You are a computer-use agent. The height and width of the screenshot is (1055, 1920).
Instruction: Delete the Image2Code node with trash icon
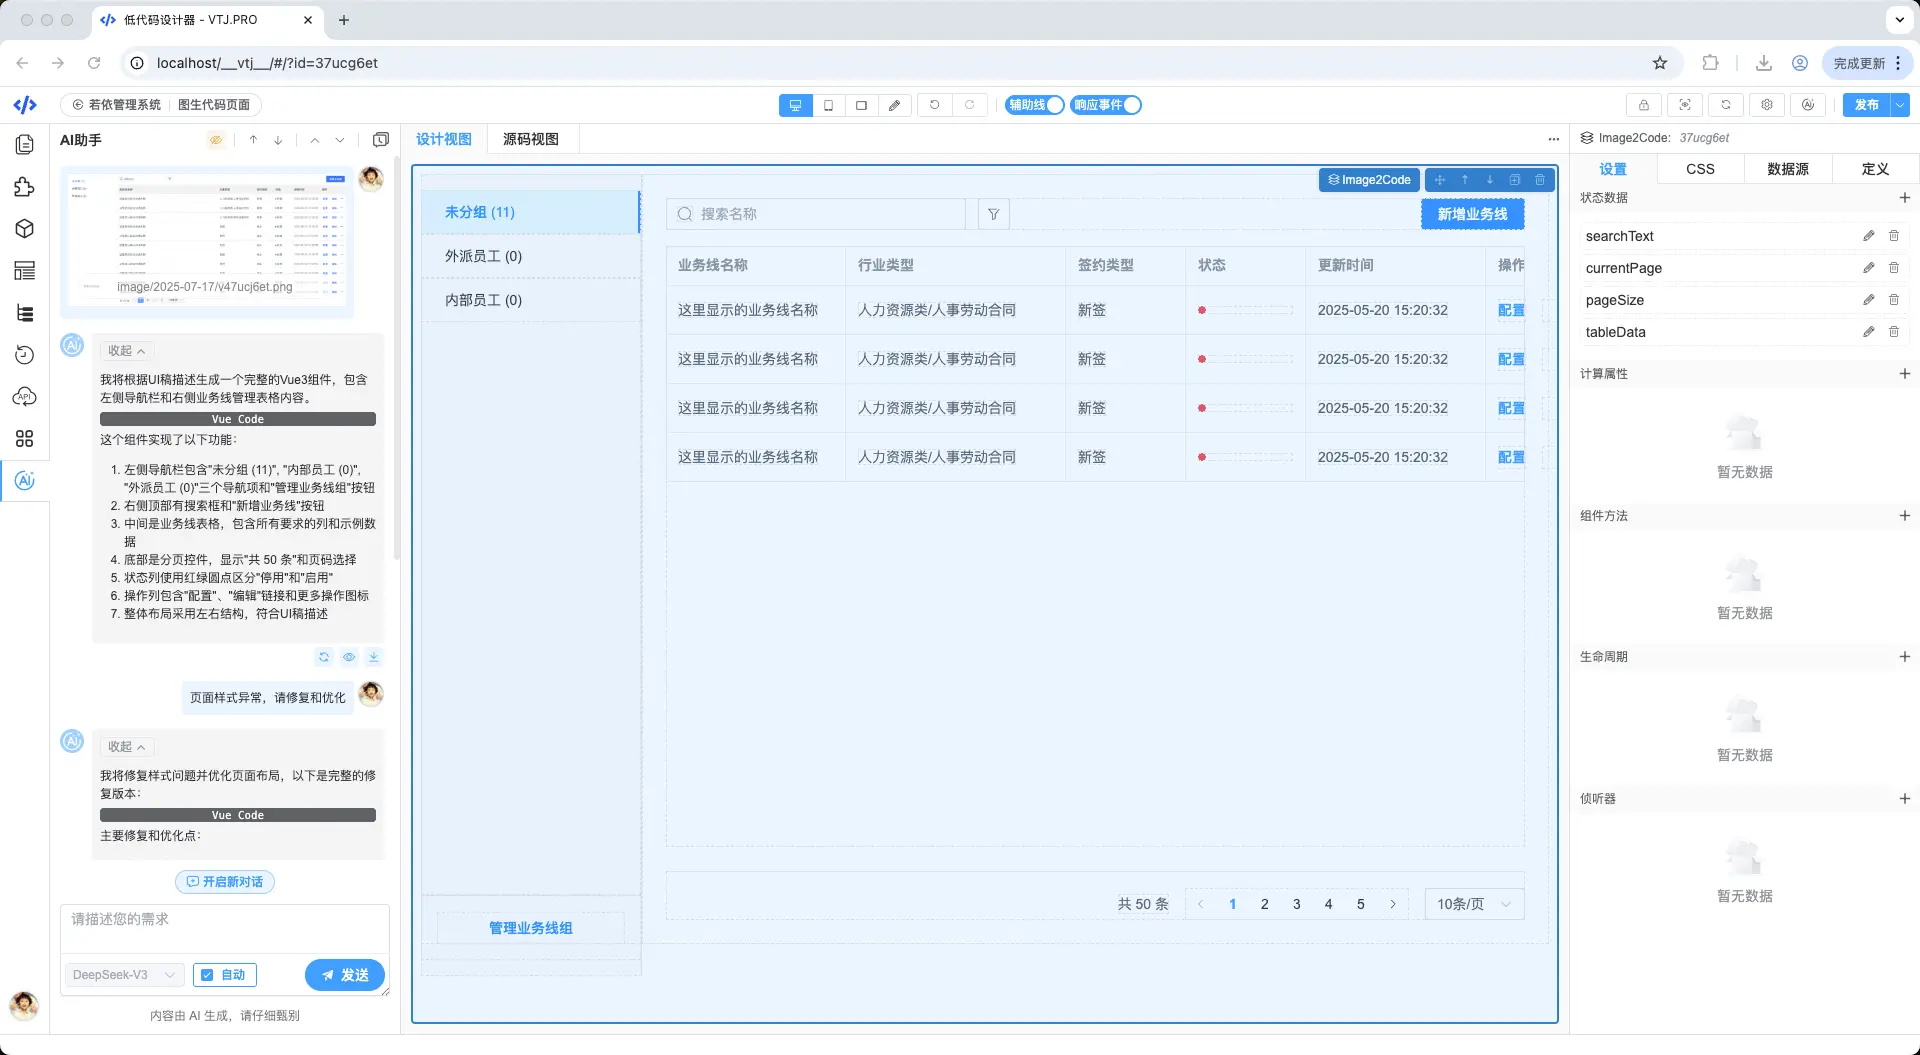[1540, 180]
